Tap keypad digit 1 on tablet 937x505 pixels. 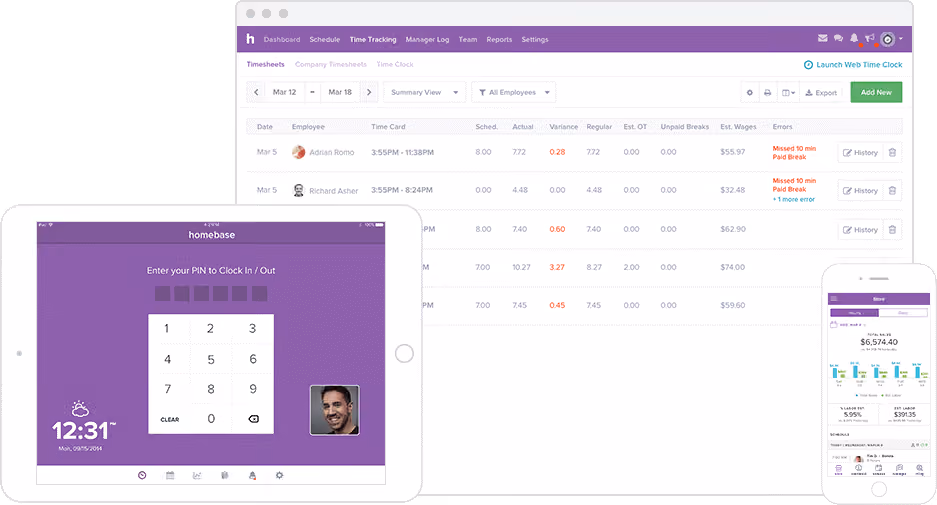tap(167, 328)
